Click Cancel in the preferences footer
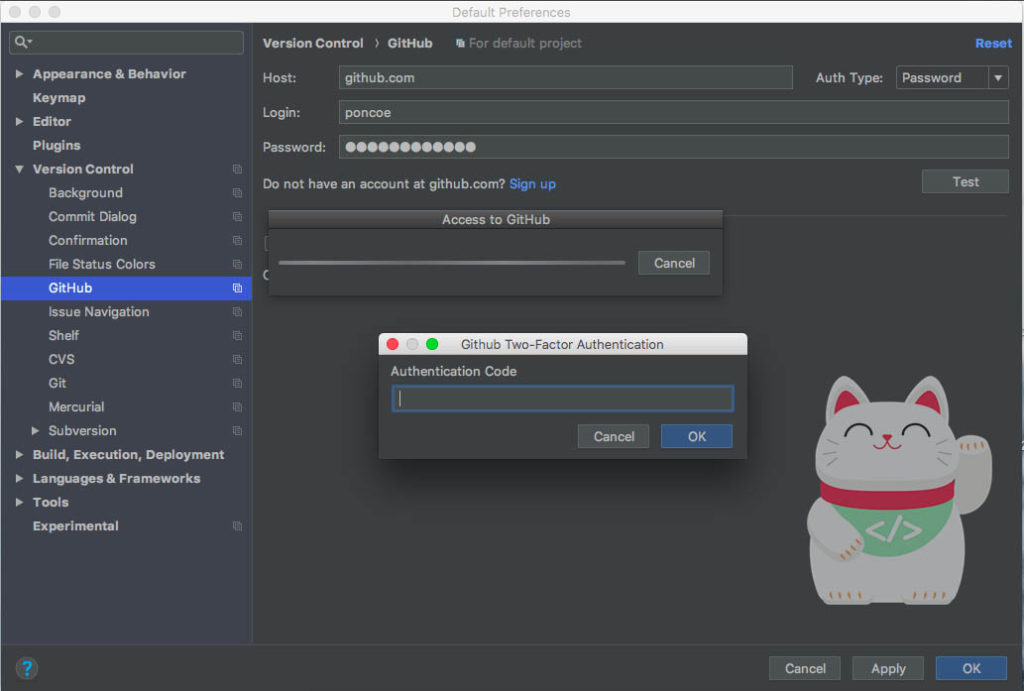Screen dimensions: 1024x691 click(805, 669)
